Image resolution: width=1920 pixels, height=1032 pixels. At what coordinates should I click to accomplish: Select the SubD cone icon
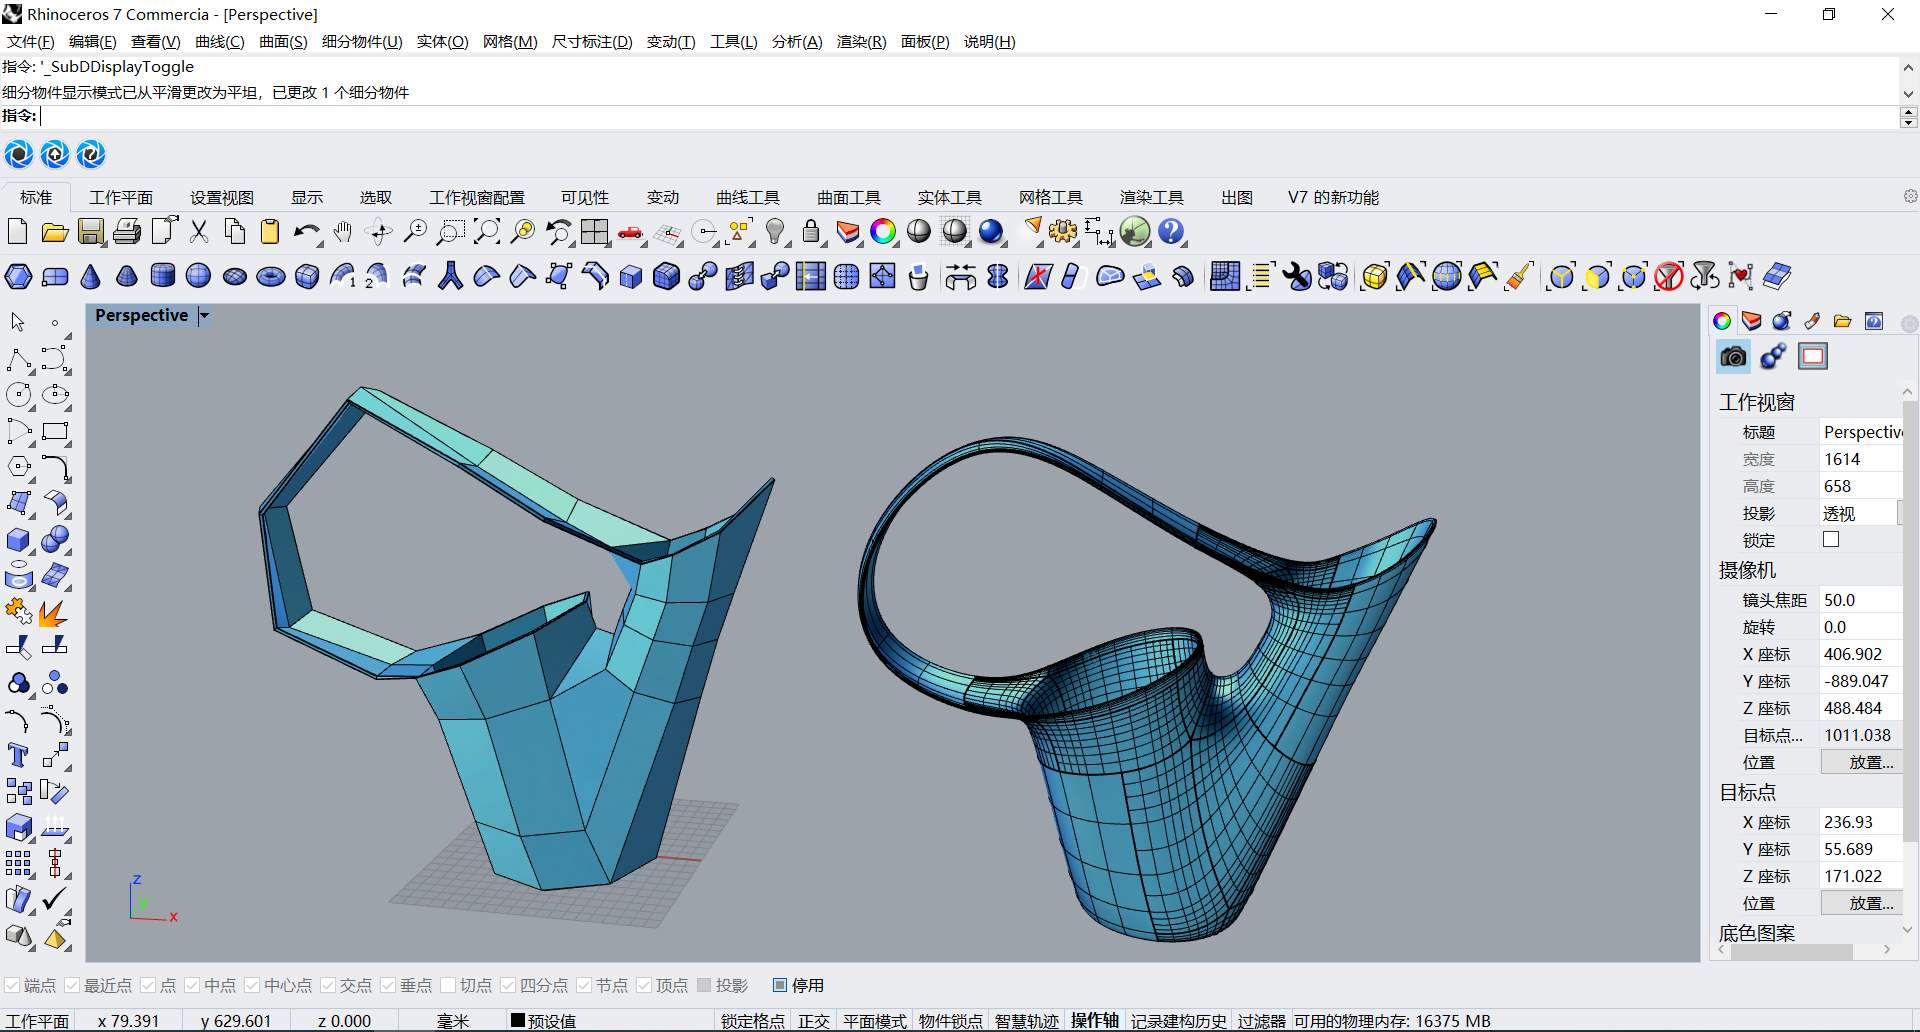point(91,276)
